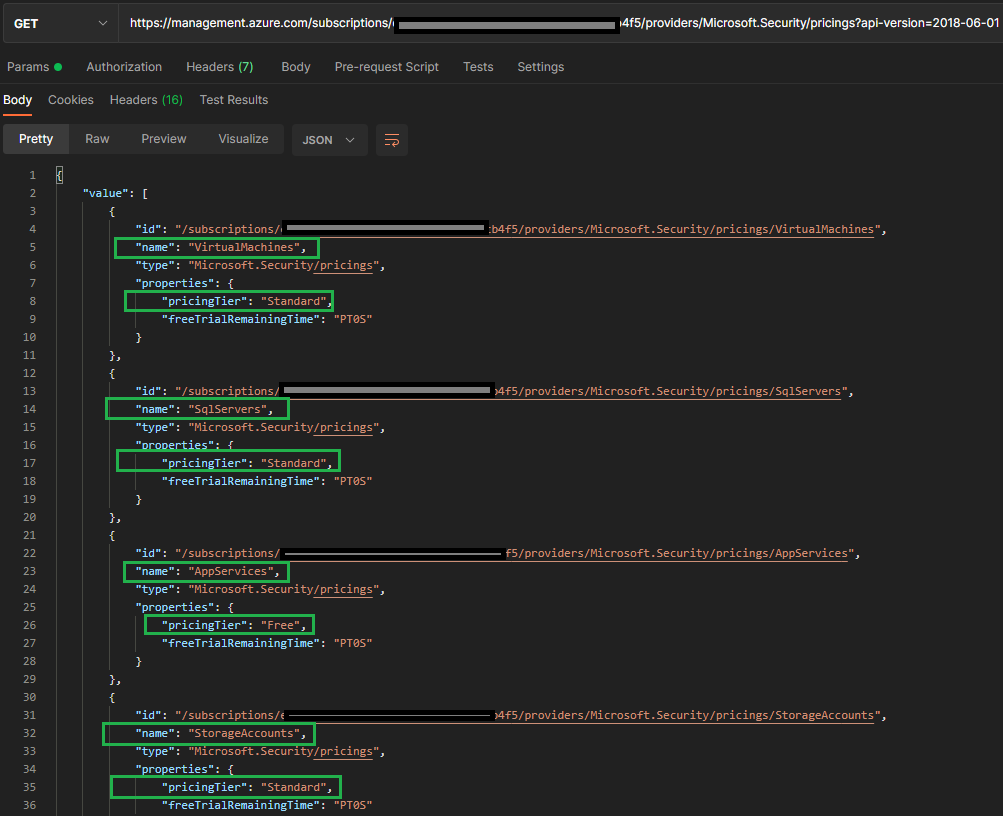Open the Test Results tab
The width and height of the screenshot is (1003, 816).
pos(234,100)
